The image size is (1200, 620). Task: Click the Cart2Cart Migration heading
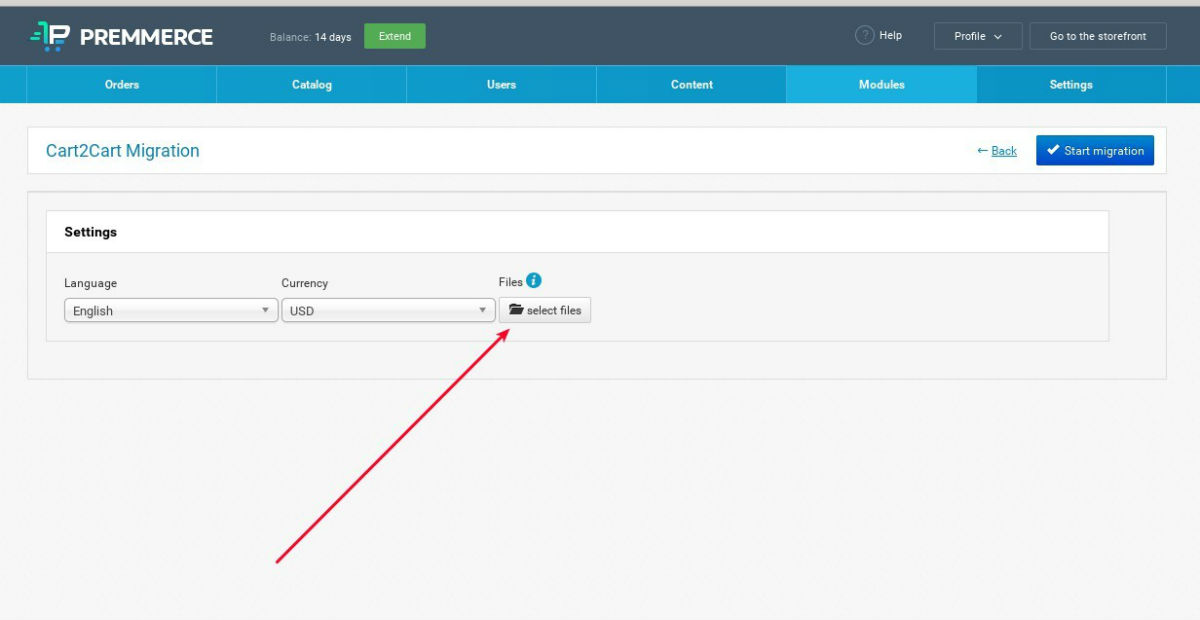[x=123, y=151]
